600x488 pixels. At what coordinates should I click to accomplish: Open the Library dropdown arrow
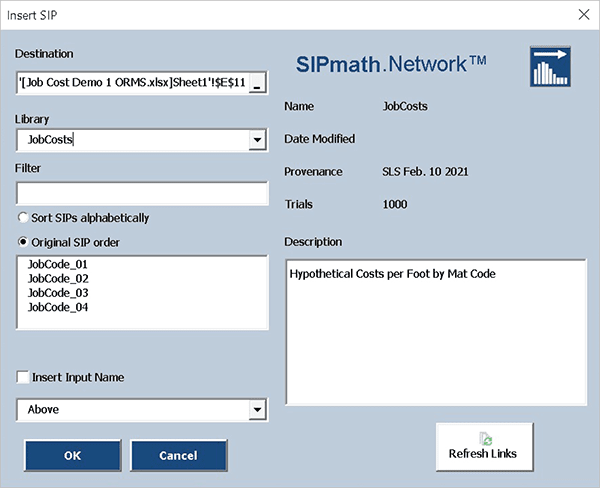pos(257,140)
